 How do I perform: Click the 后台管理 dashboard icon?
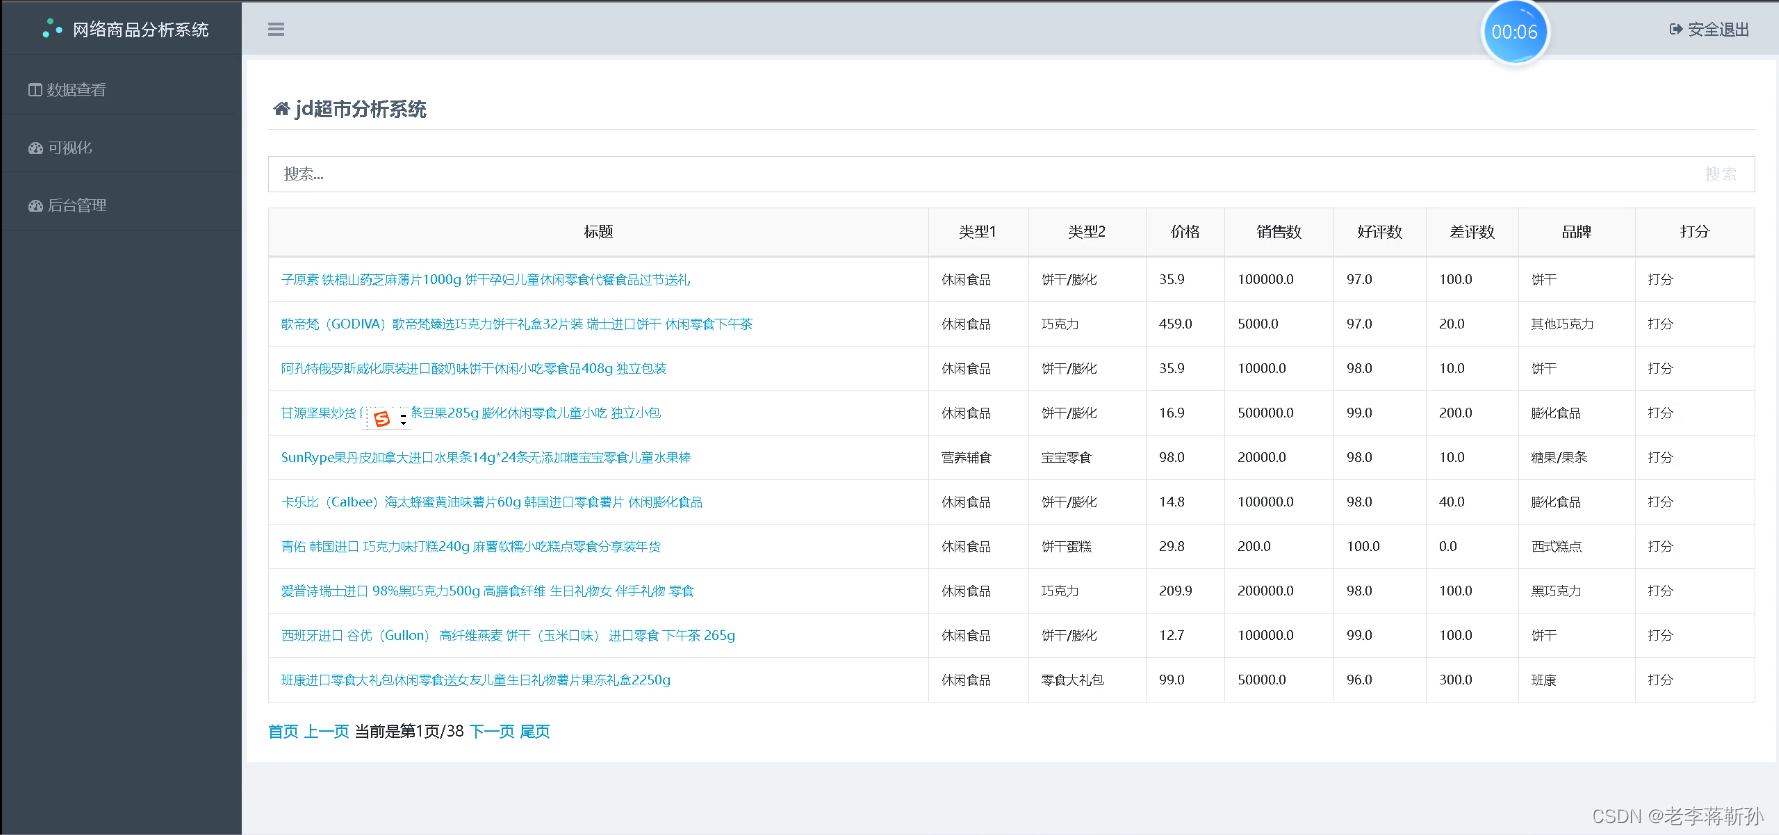point(35,206)
